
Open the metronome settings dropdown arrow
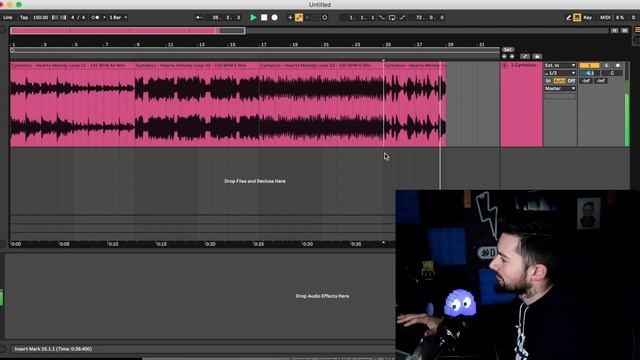[104, 18]
